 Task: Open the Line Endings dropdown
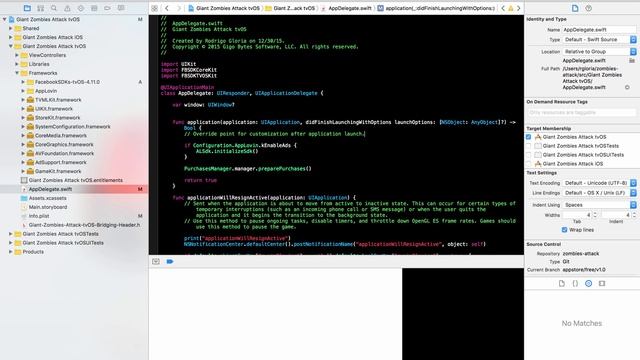(x=600, y=193)
